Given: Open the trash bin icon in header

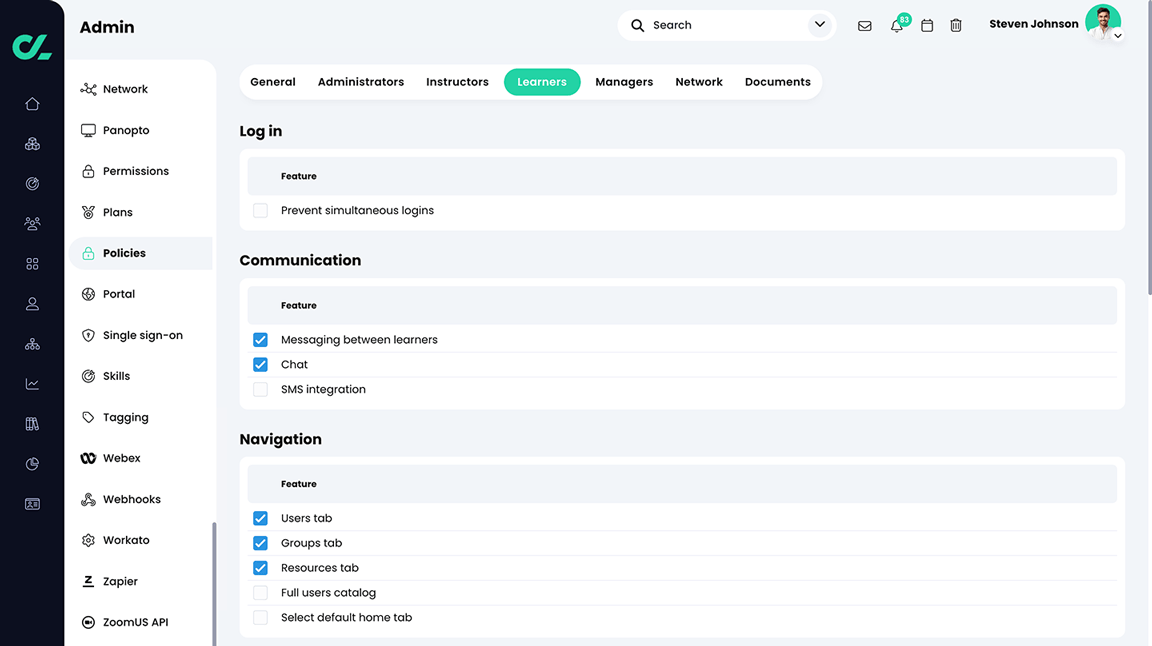Looking at the screenshot, I should [956, 26].
